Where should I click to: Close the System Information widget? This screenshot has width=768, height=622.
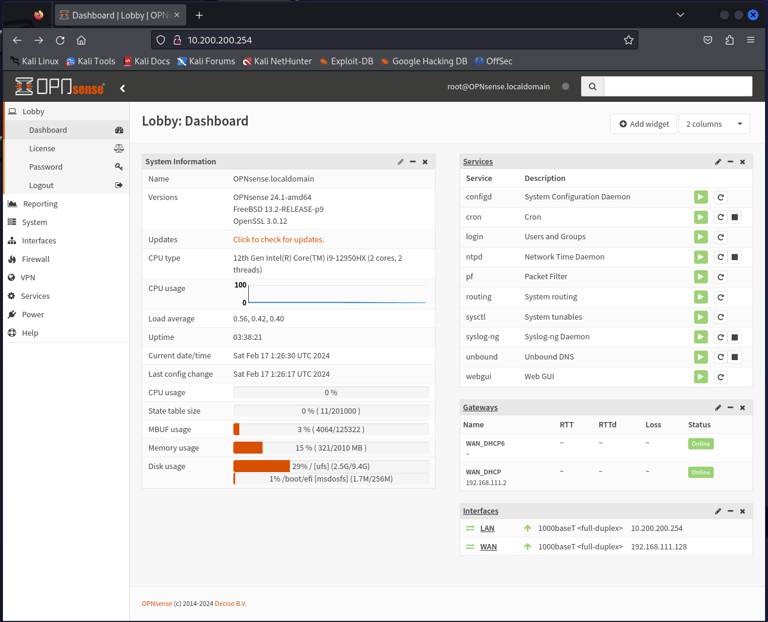pos(425,162)
